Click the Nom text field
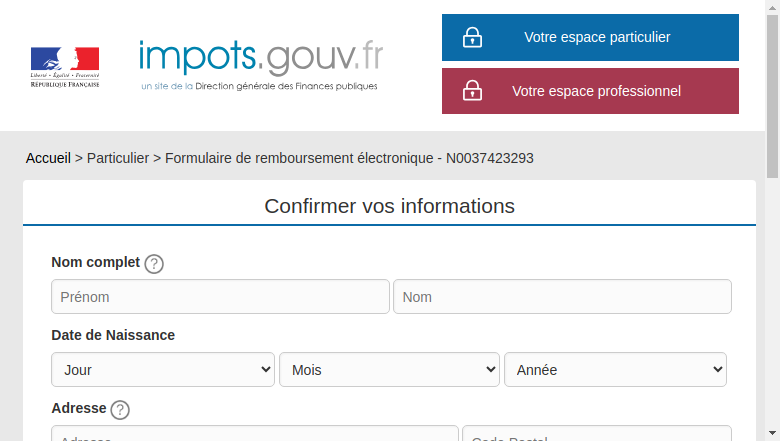This screenshot has width=780, height=441. pyautogui.click(x=562, y=296)
